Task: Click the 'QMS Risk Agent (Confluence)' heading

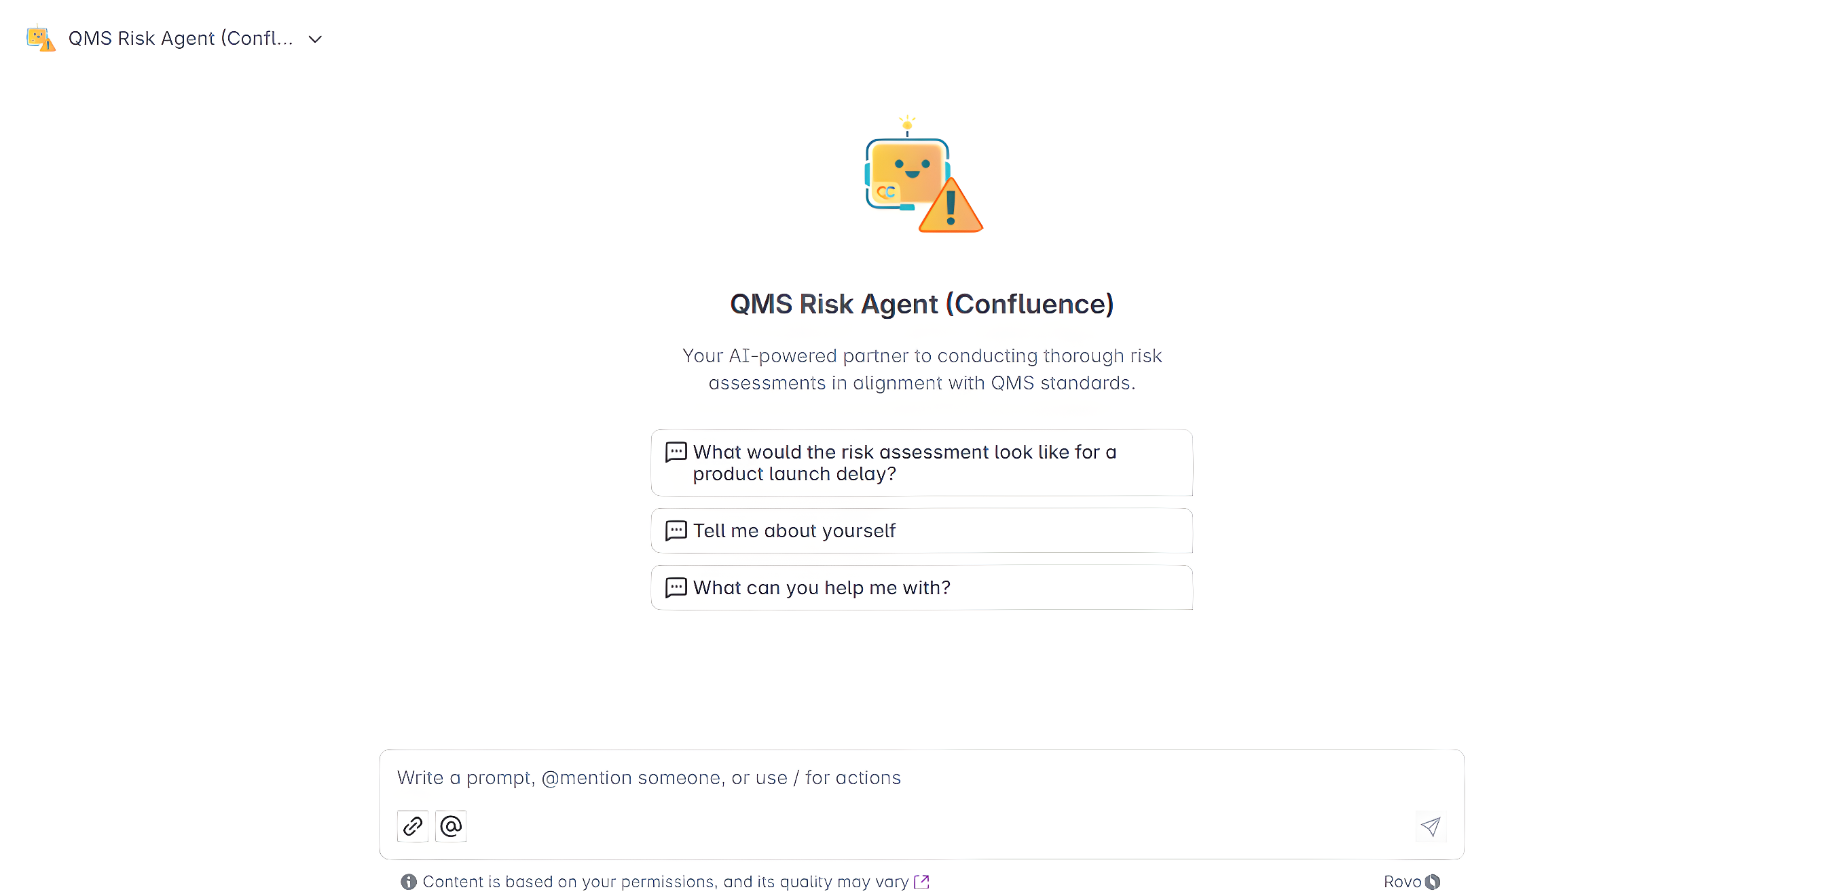Action: (x=921, y=304)
